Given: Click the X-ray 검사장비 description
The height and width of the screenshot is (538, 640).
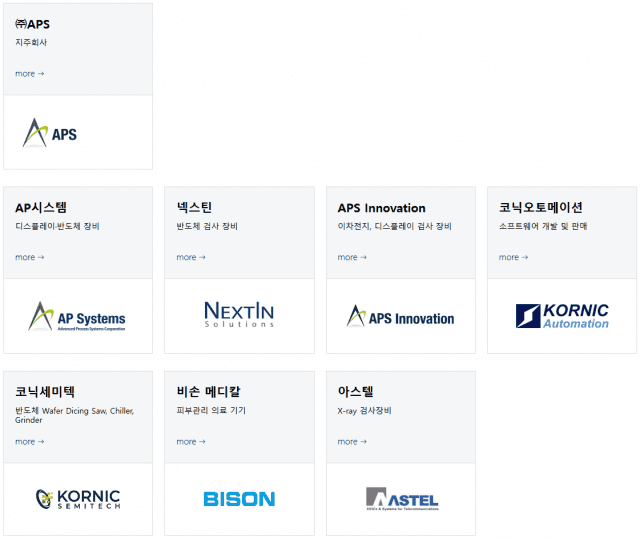Looking at the screenshot, I should (364, 411).
